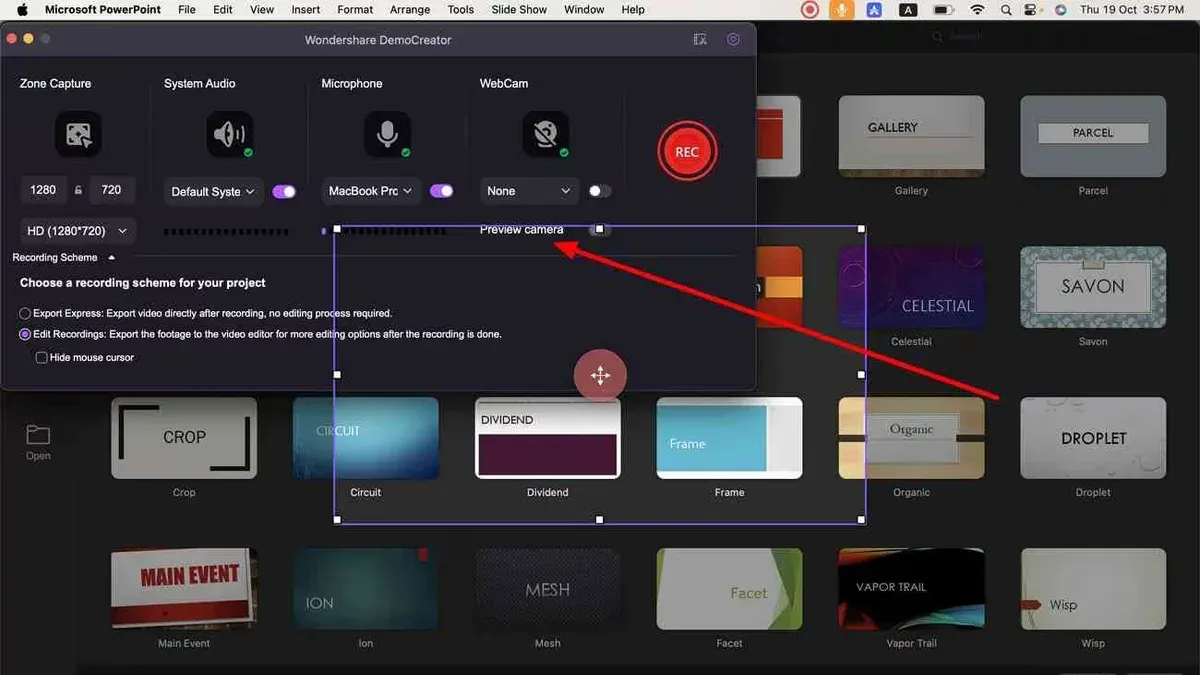Screen dimensions: 1200x675
Task: Toggle the aspect ratio lock icon
Action: point(78,190)
